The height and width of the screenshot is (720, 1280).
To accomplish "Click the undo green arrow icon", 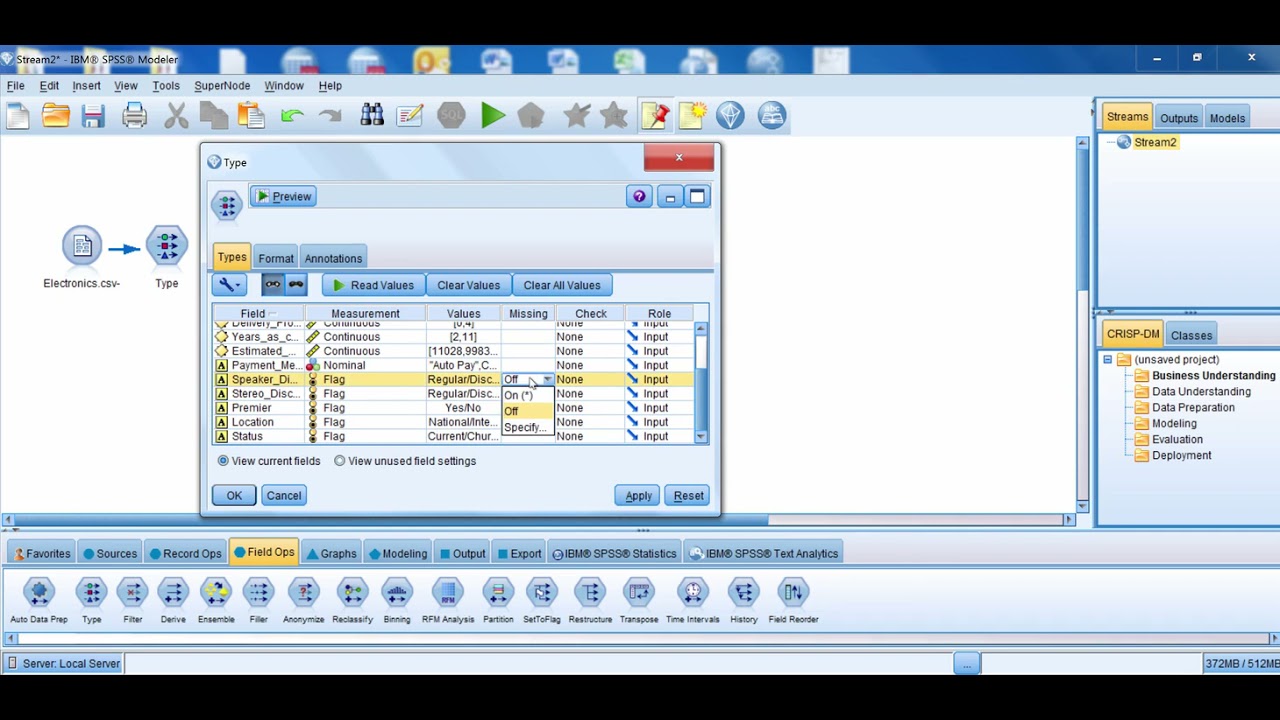I will pyautogui.click(x=292, y=116).
